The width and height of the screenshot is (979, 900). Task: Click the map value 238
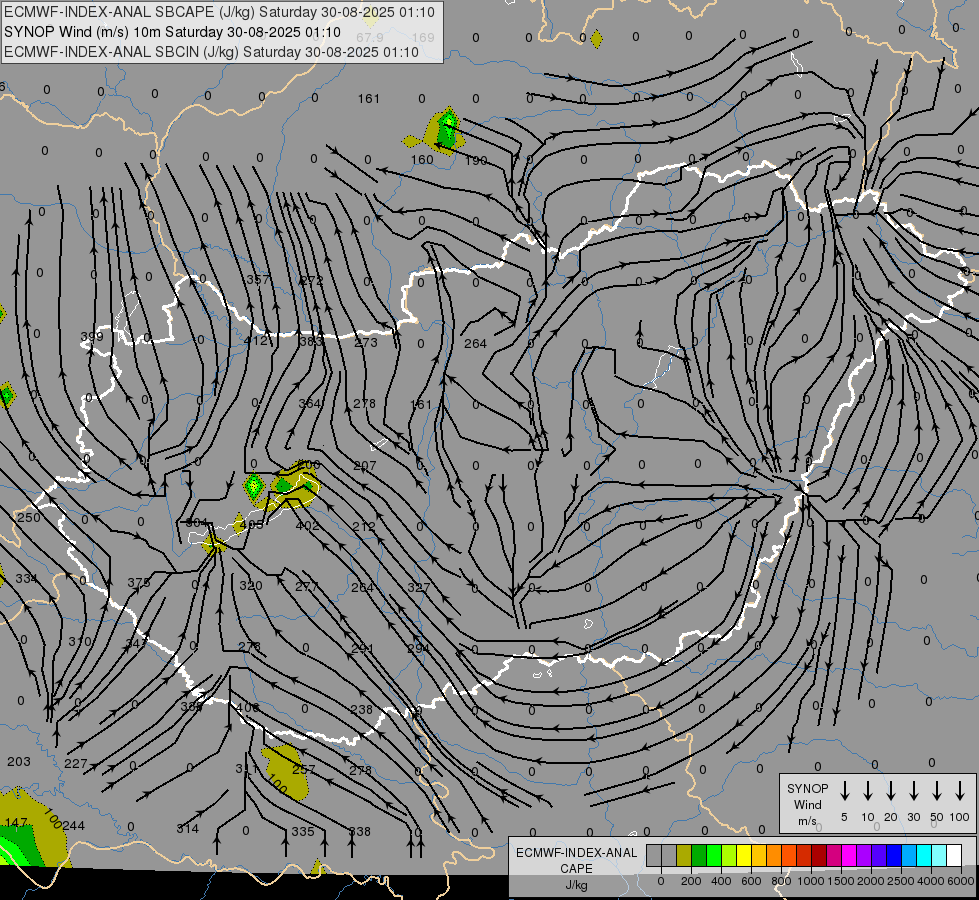click(362, 710)
